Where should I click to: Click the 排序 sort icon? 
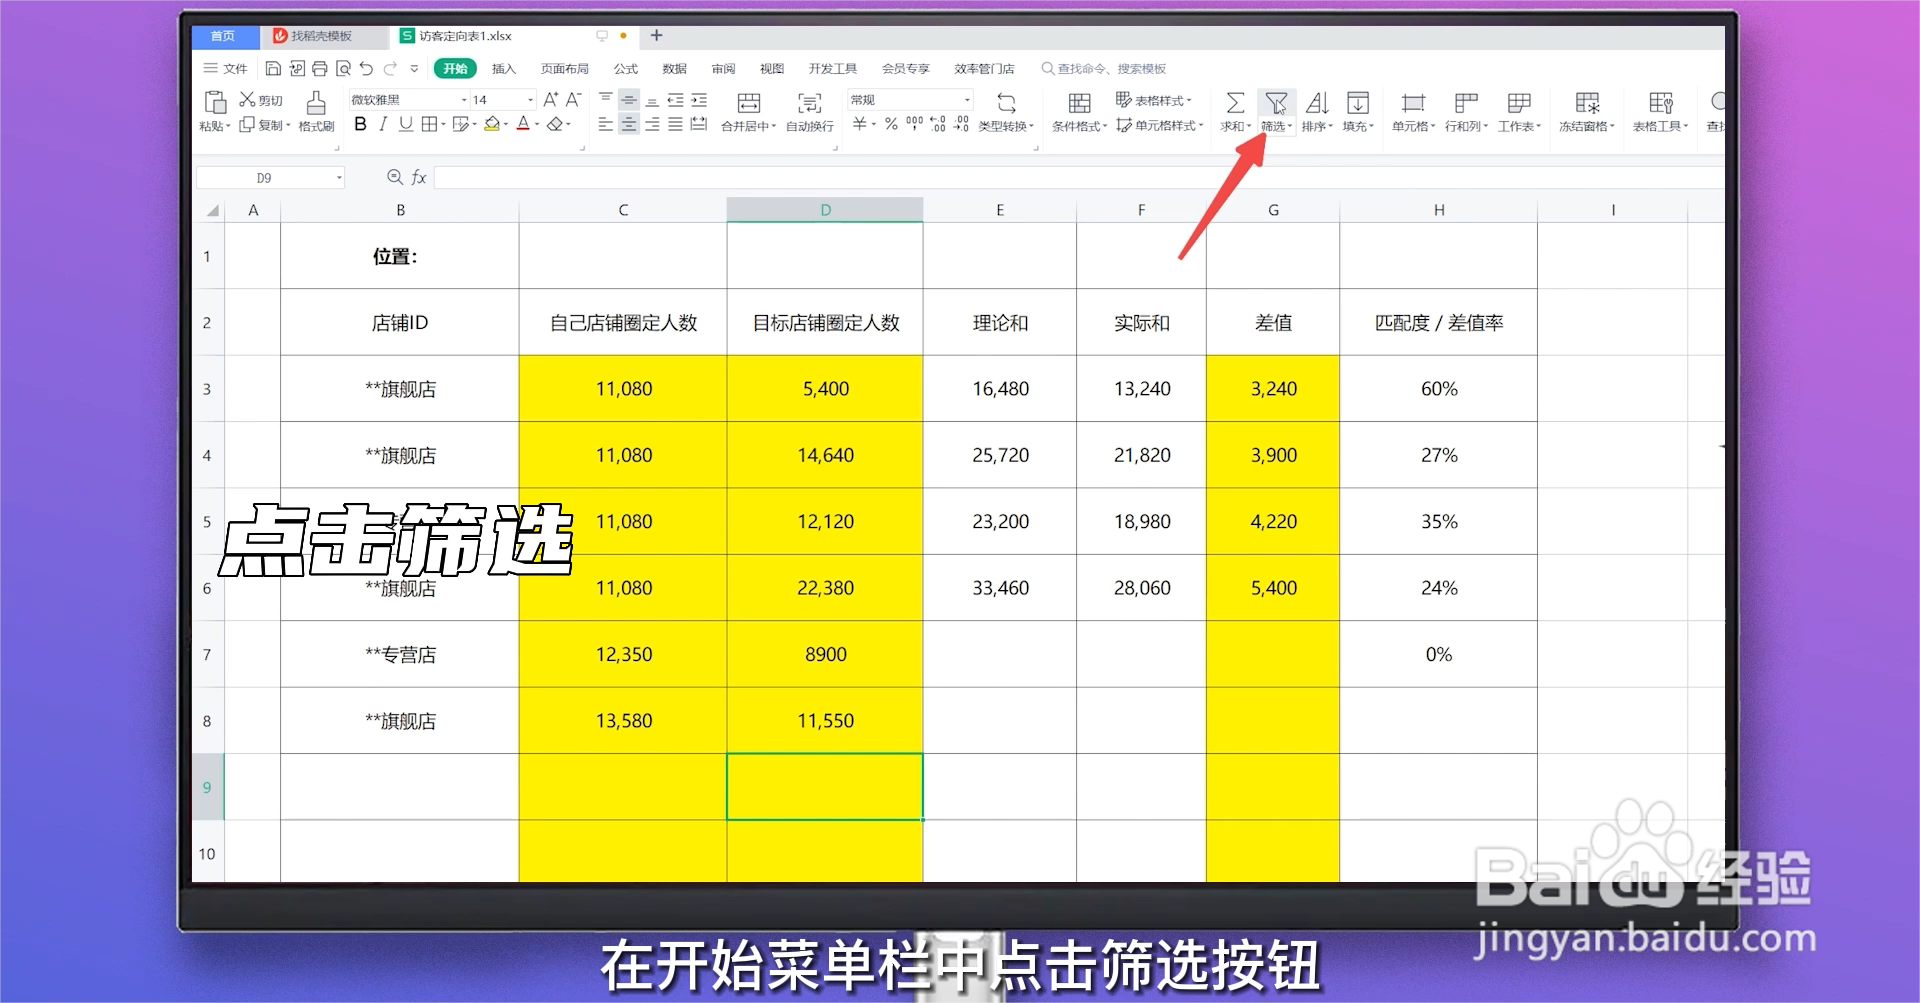point(1317,103)
